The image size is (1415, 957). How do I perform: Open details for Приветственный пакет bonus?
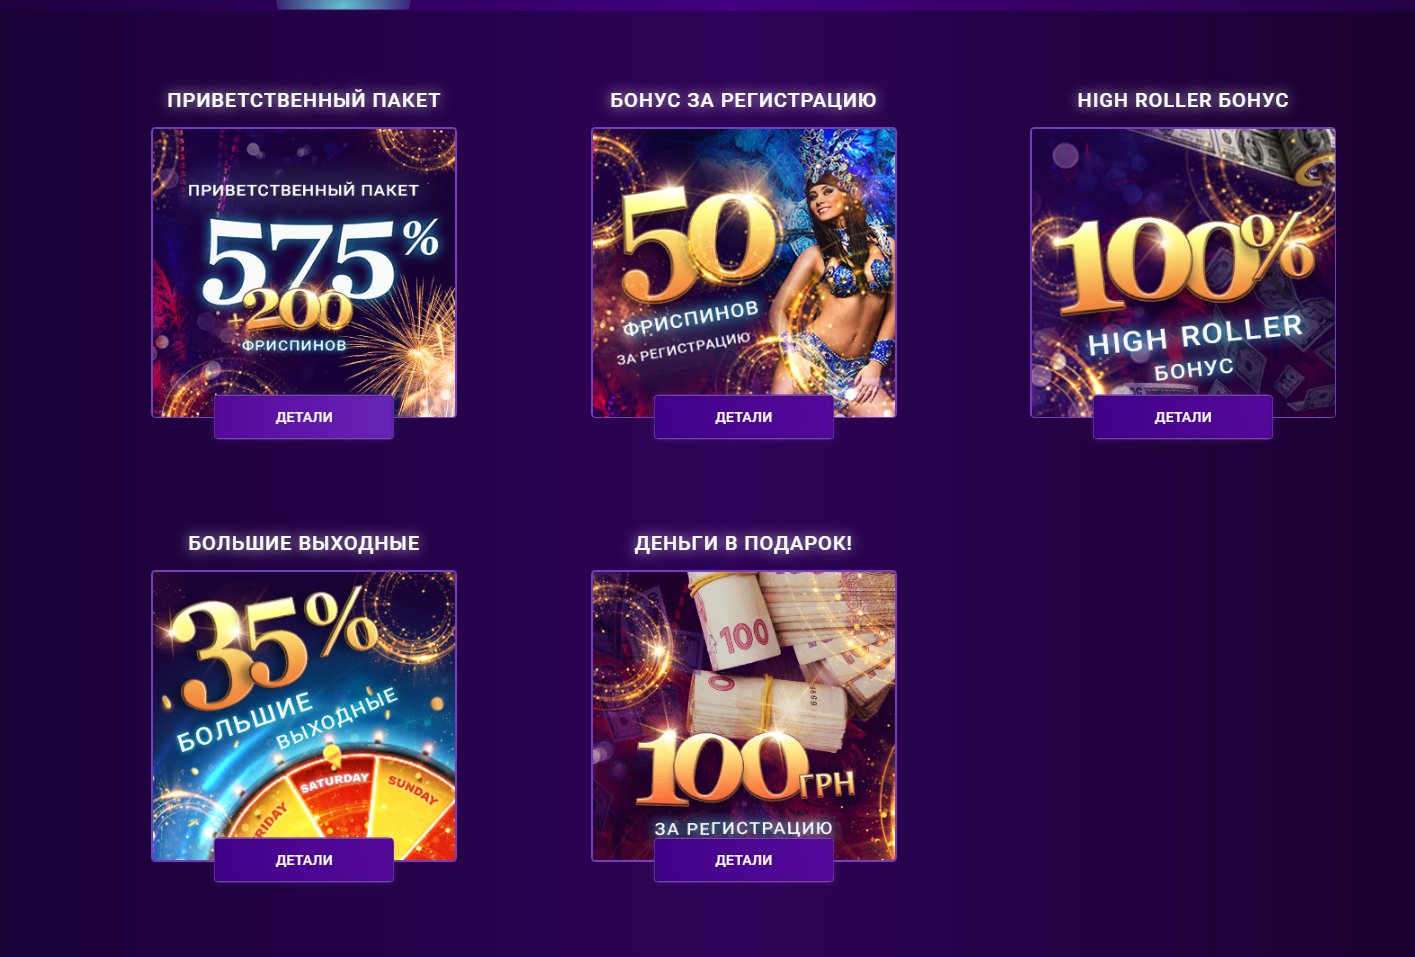click(x=304, y=417)
